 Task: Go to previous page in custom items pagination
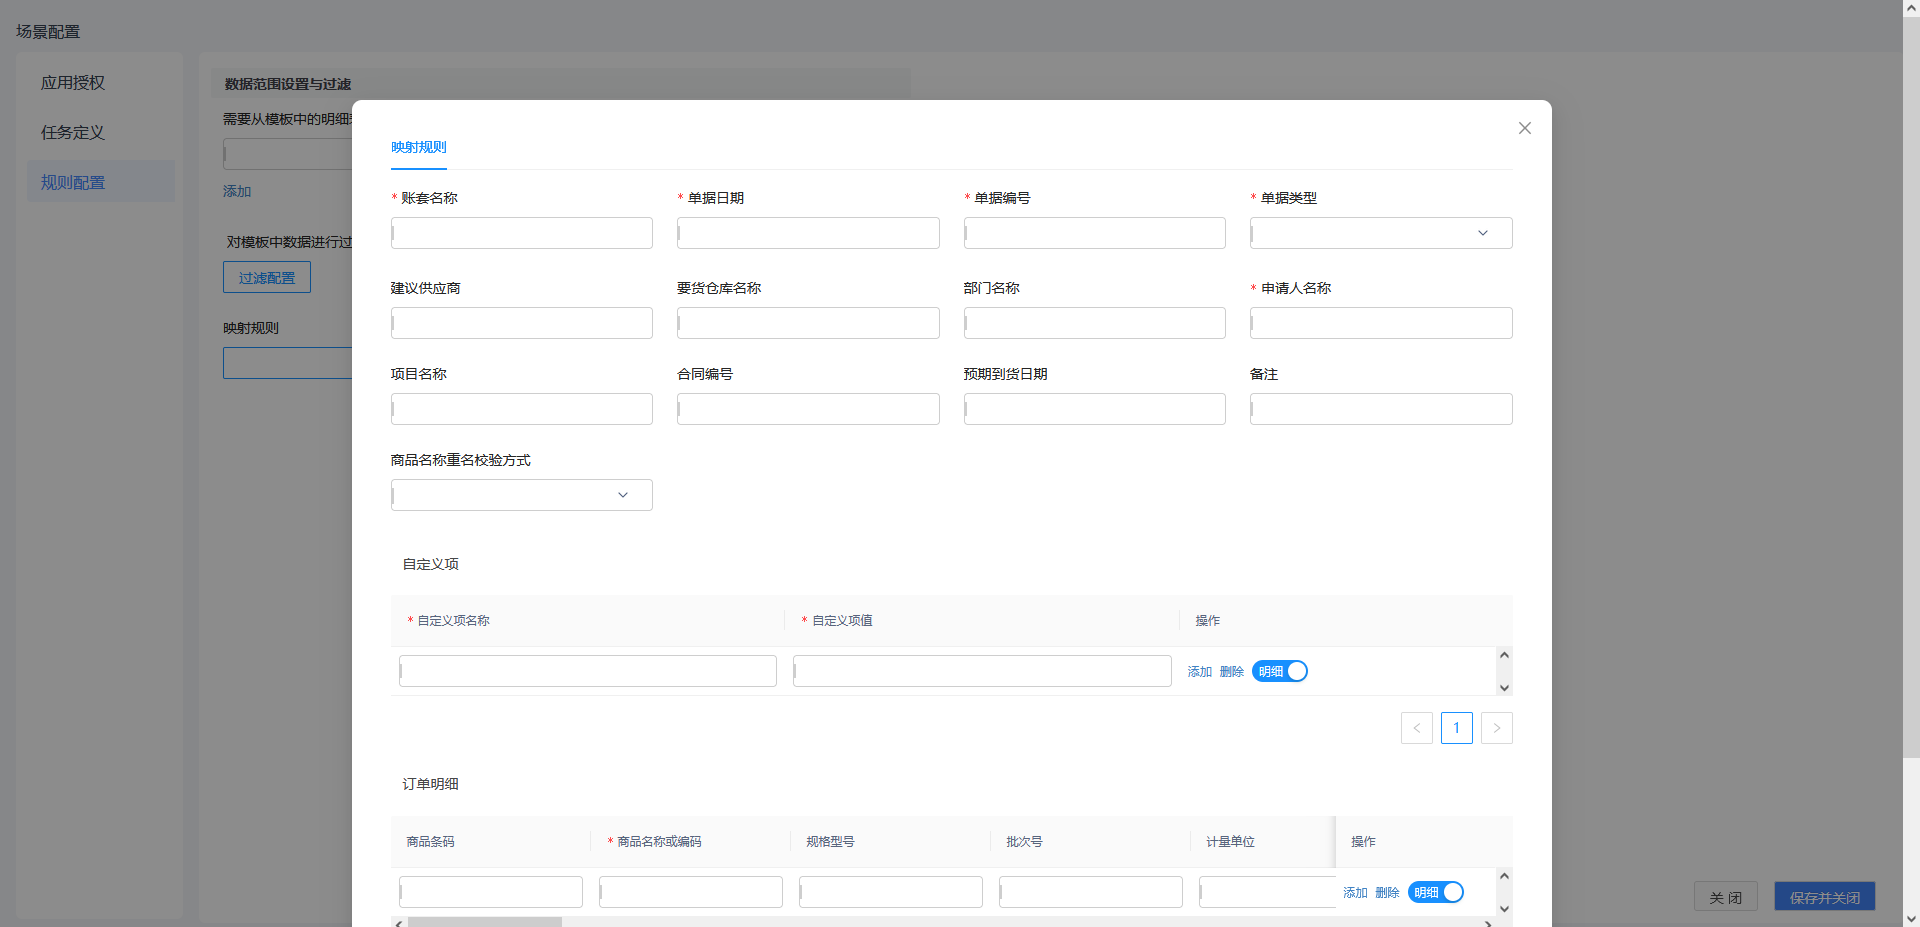coord(1417,728)
